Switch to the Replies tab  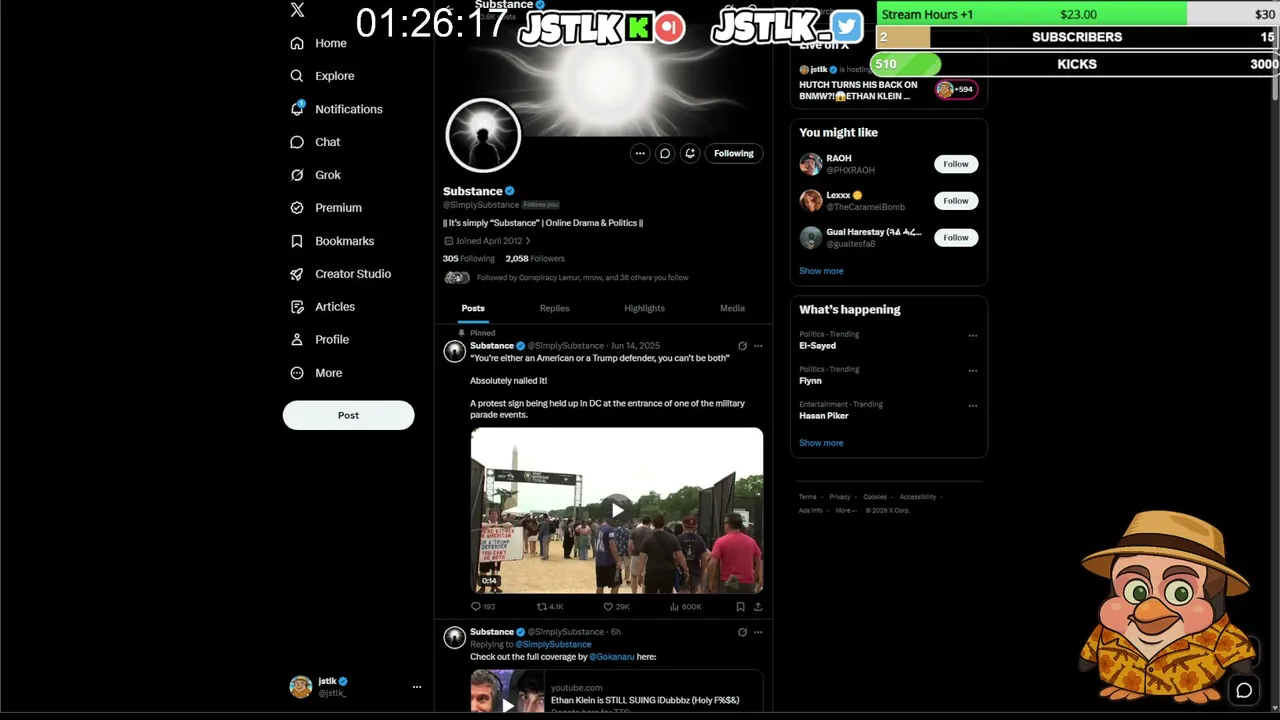pos(554,308)
